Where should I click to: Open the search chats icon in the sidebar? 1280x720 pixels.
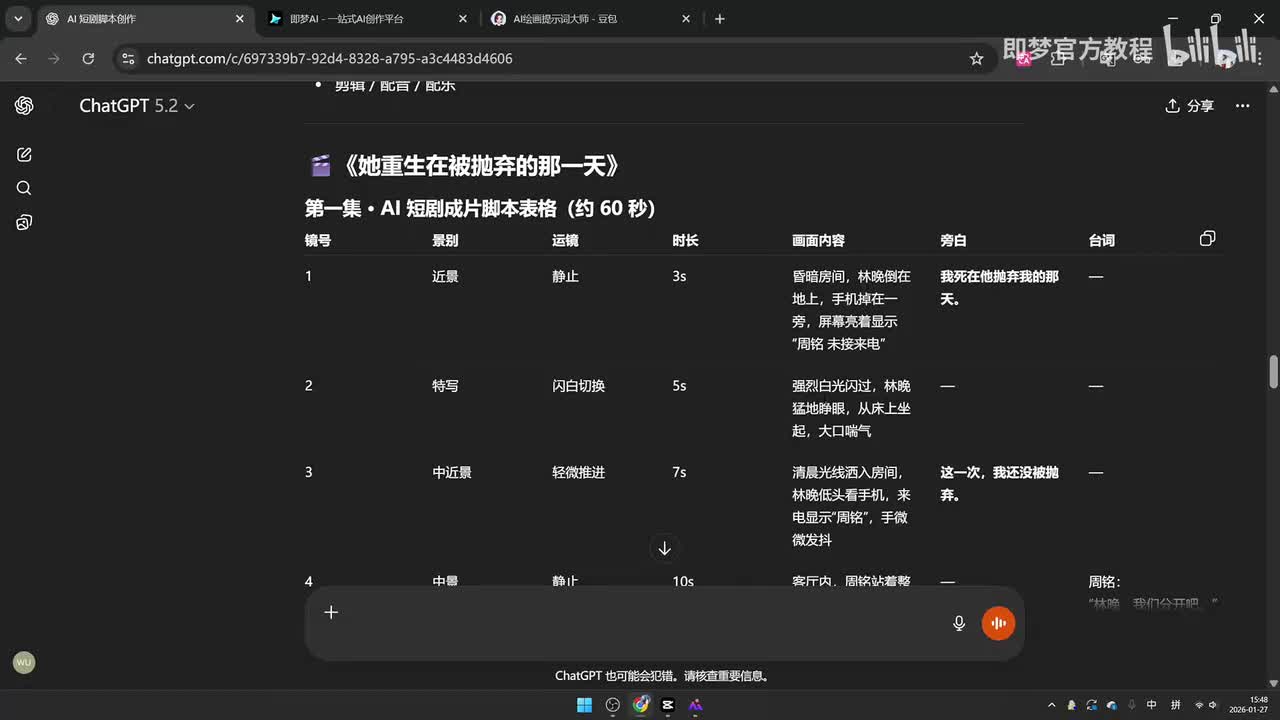pos(24,188)
